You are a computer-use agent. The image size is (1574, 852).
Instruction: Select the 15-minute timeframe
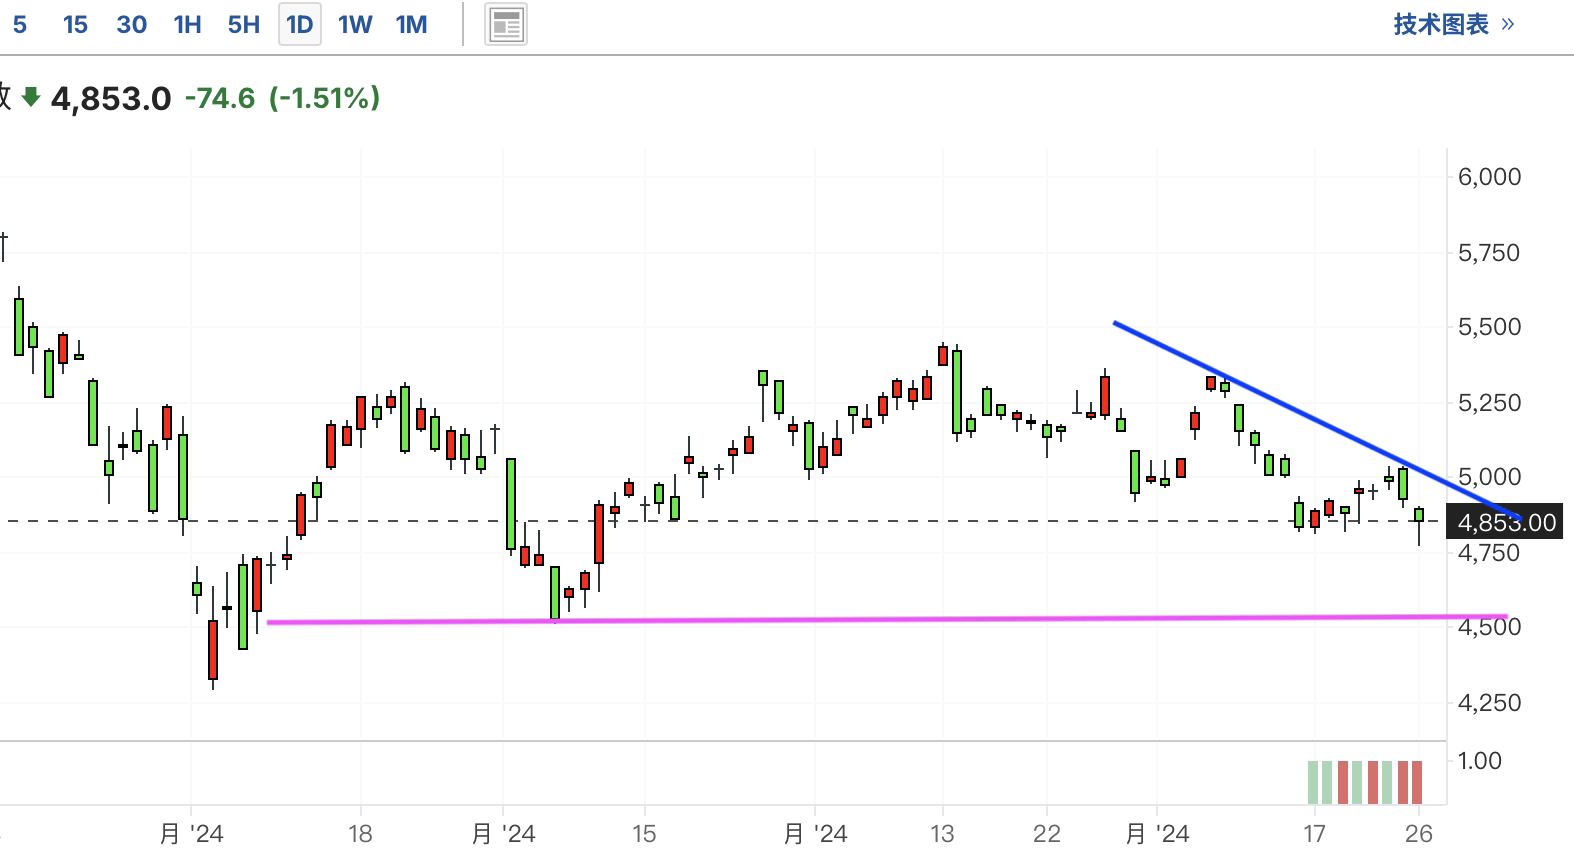coord(75,25)
